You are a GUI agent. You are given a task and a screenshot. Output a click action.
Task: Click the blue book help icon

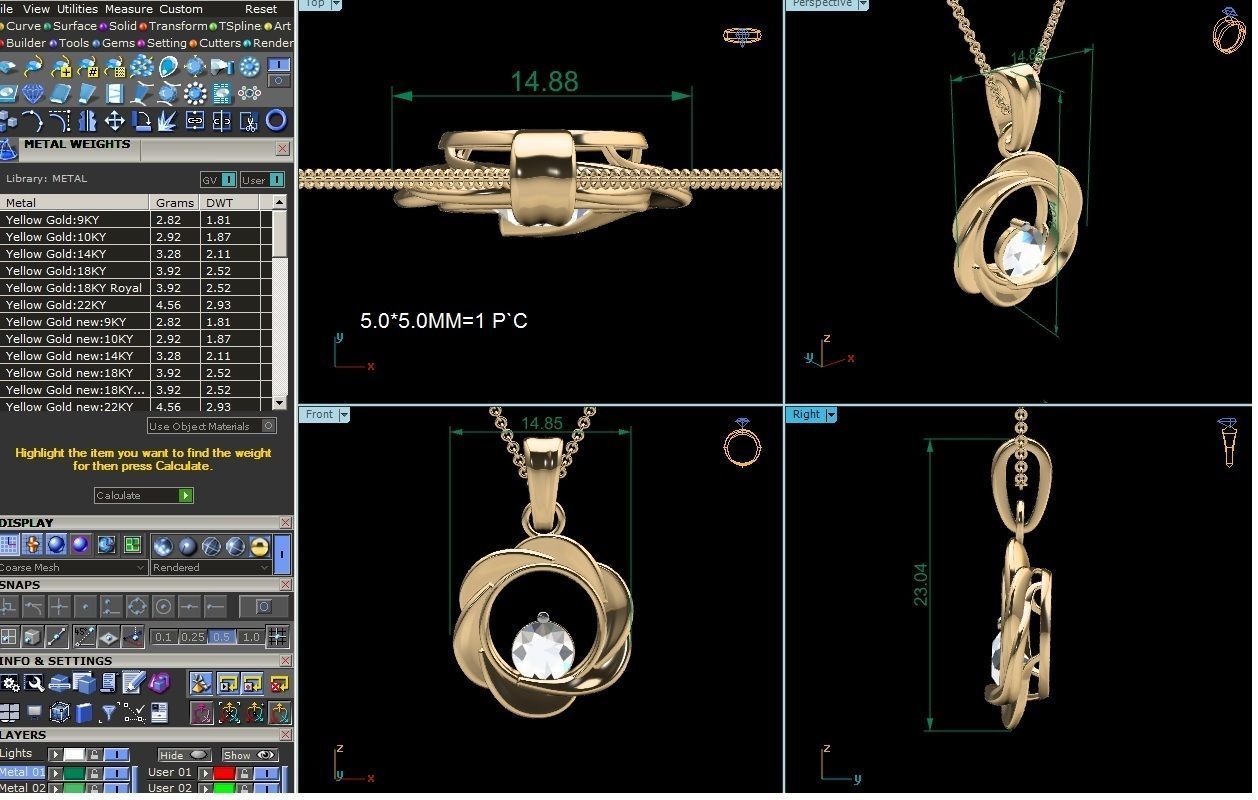83,713
